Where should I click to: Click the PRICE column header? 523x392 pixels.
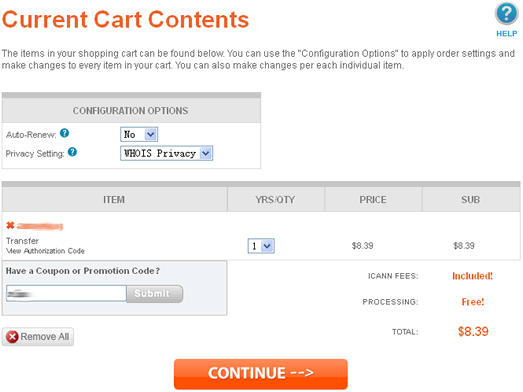tap(373, 200)
